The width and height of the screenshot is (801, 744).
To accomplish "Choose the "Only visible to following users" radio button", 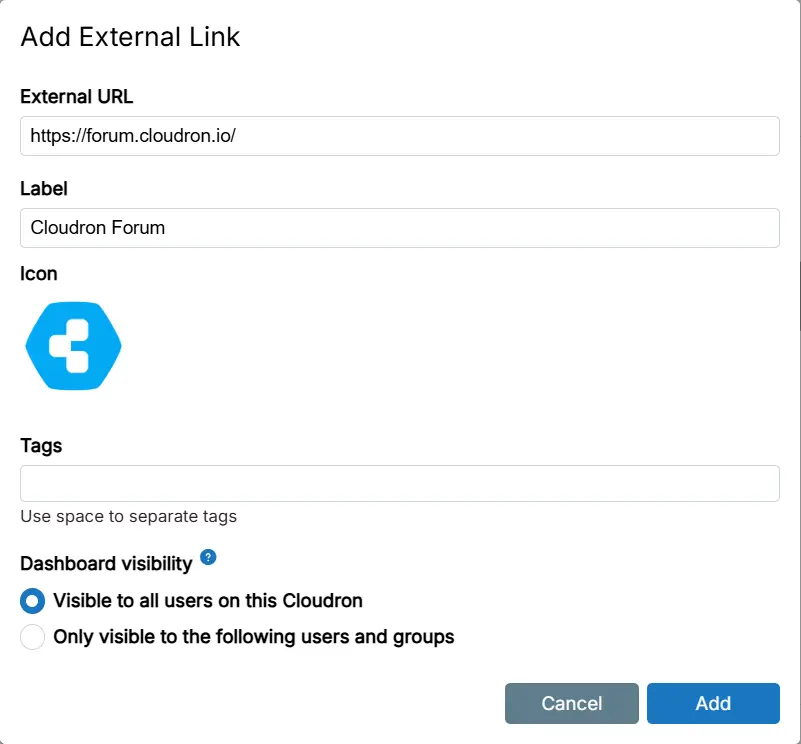I will [33, 637].
